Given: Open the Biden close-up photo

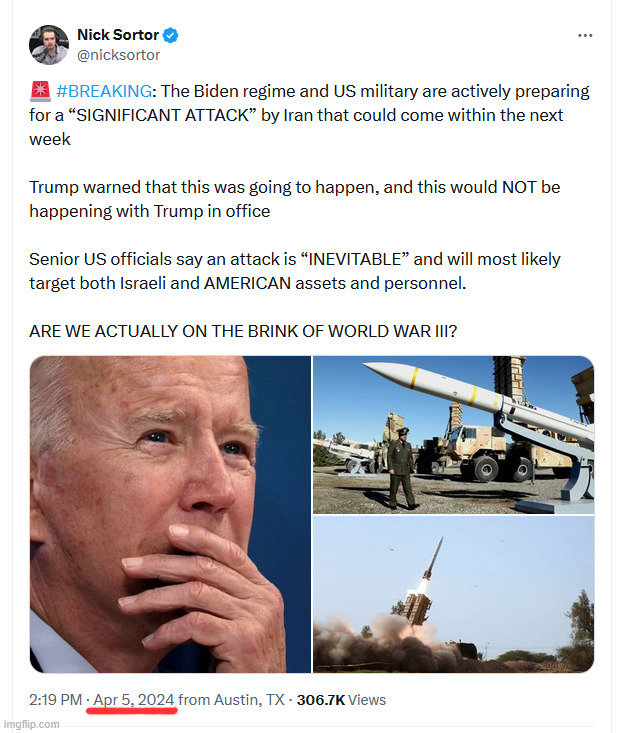Looking at the screenshot, I should [170, 514].
